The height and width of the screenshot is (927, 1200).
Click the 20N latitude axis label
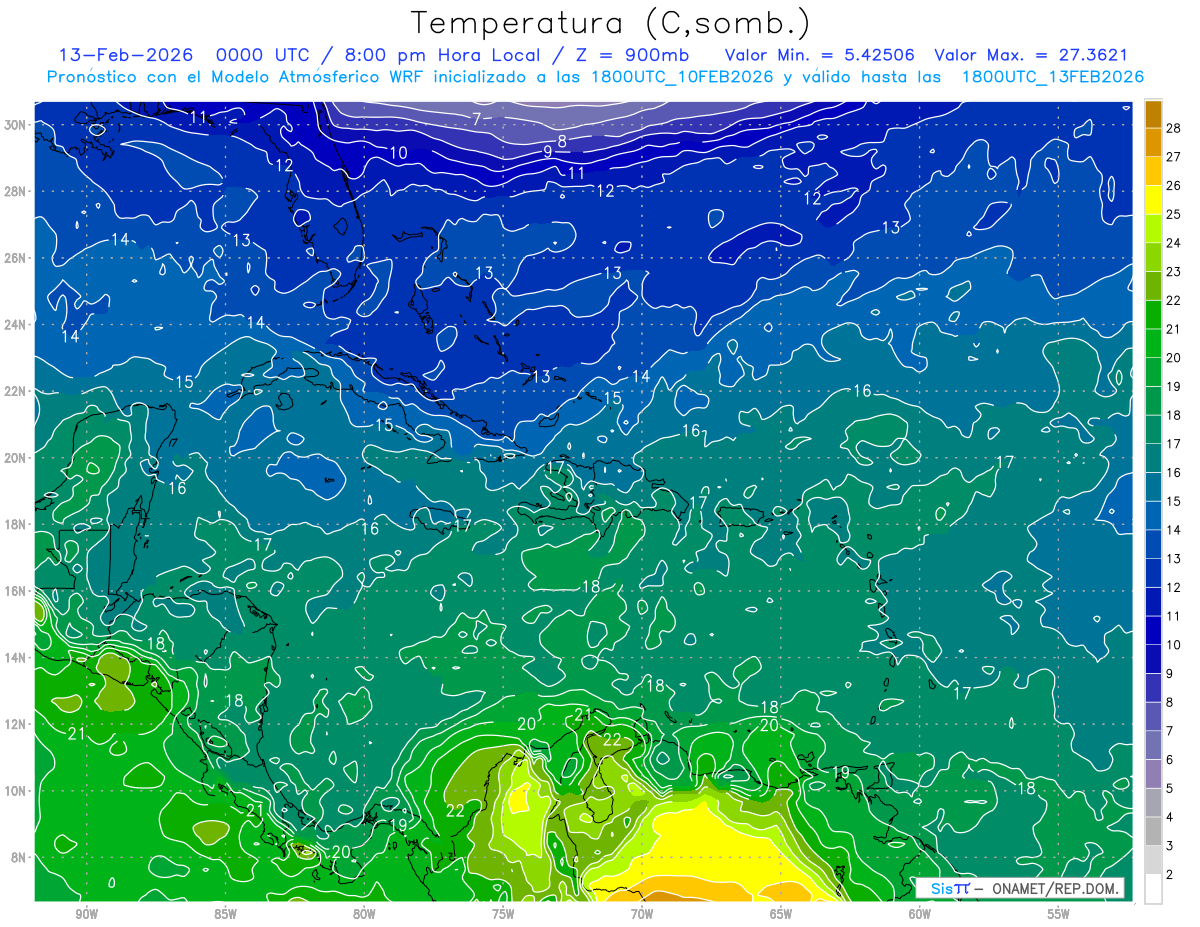[x=17, y=457]
